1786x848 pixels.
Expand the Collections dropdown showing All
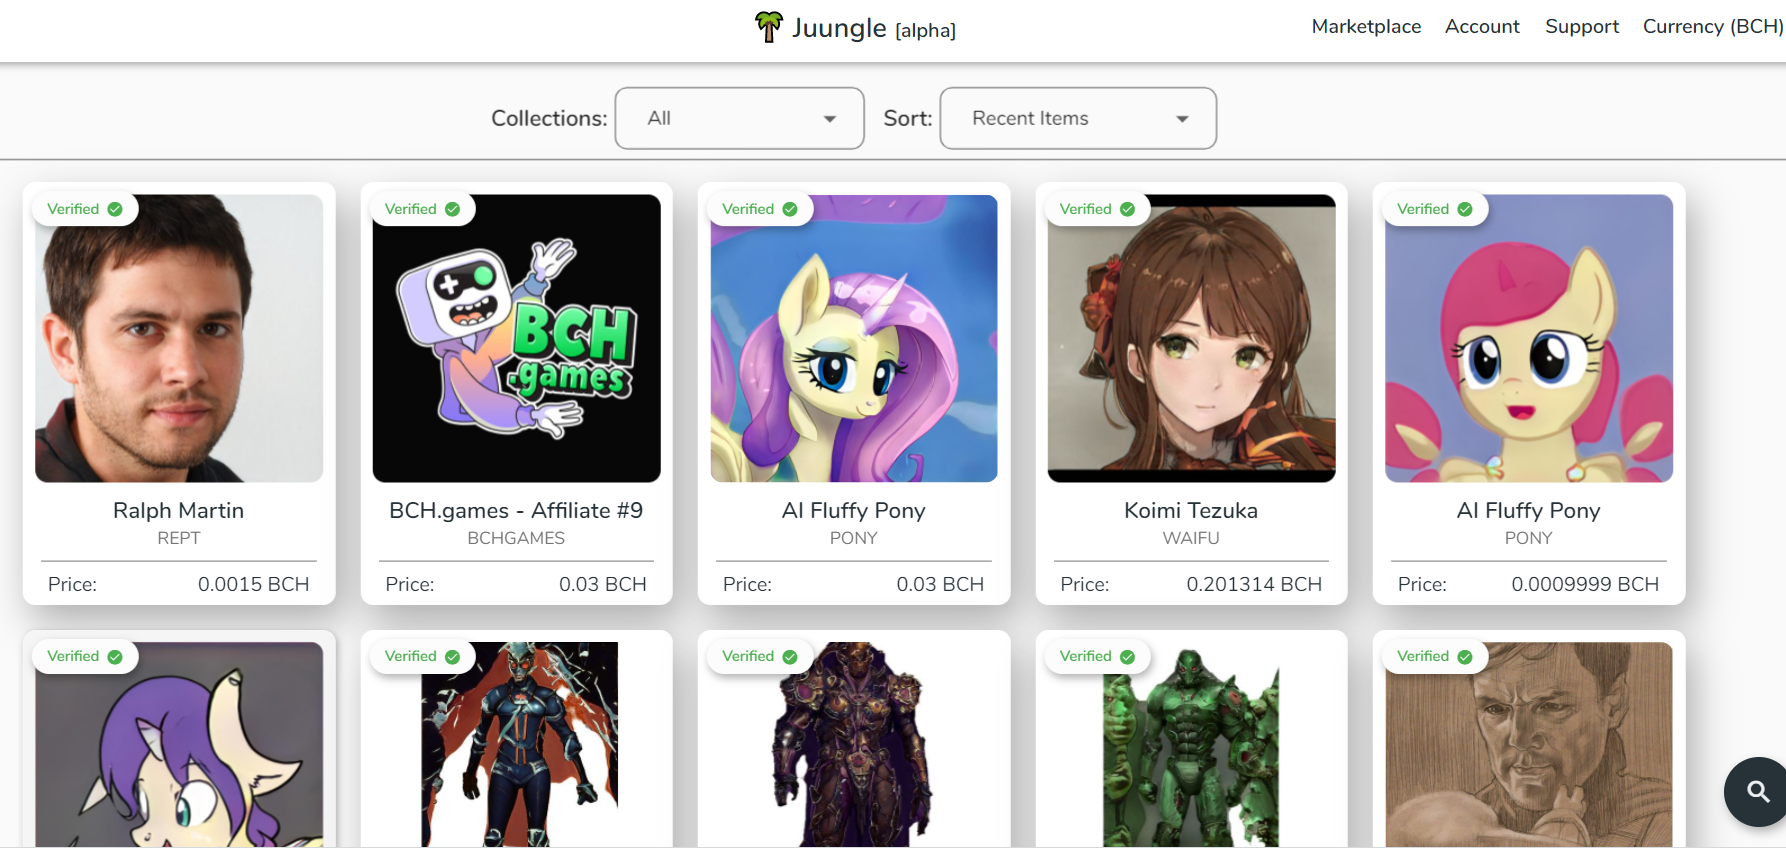[x=740, y=118]
